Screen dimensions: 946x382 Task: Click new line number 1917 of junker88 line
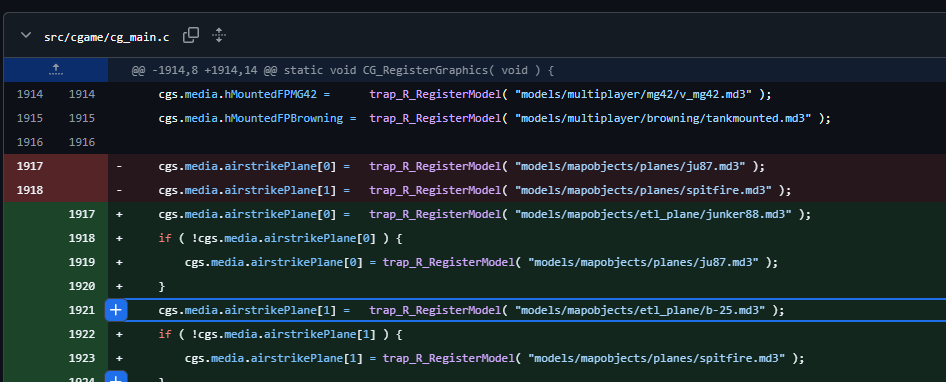[81, 214]
